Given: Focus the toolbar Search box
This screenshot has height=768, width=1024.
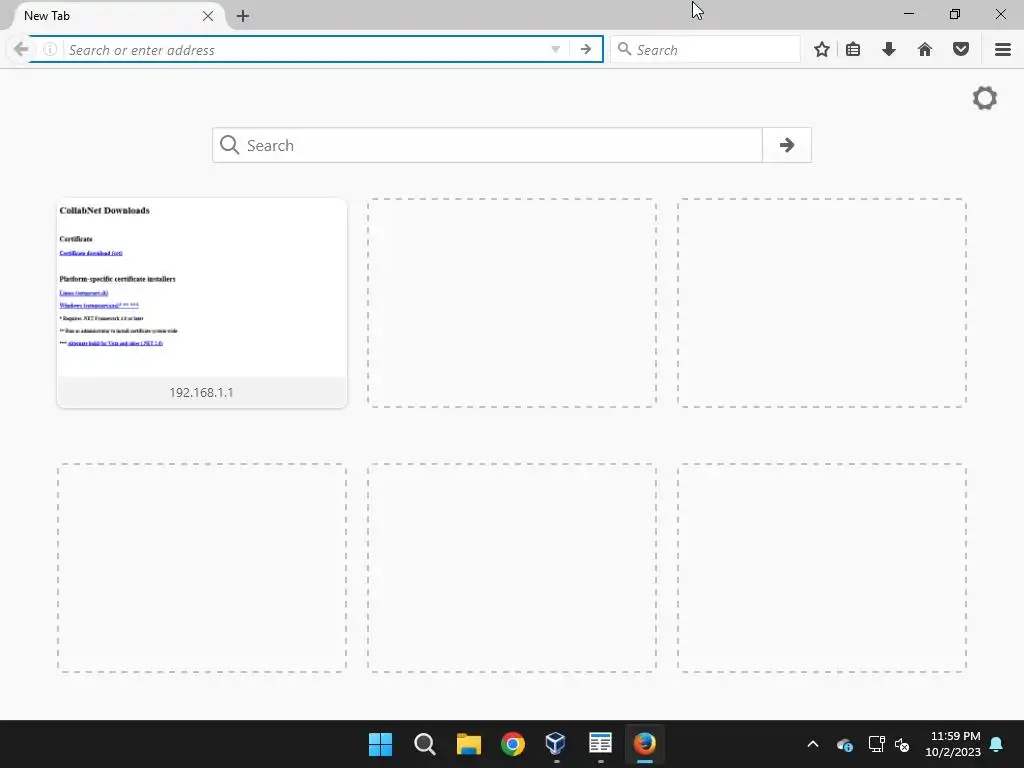Looking at the screenshot, I should (705, 50).
